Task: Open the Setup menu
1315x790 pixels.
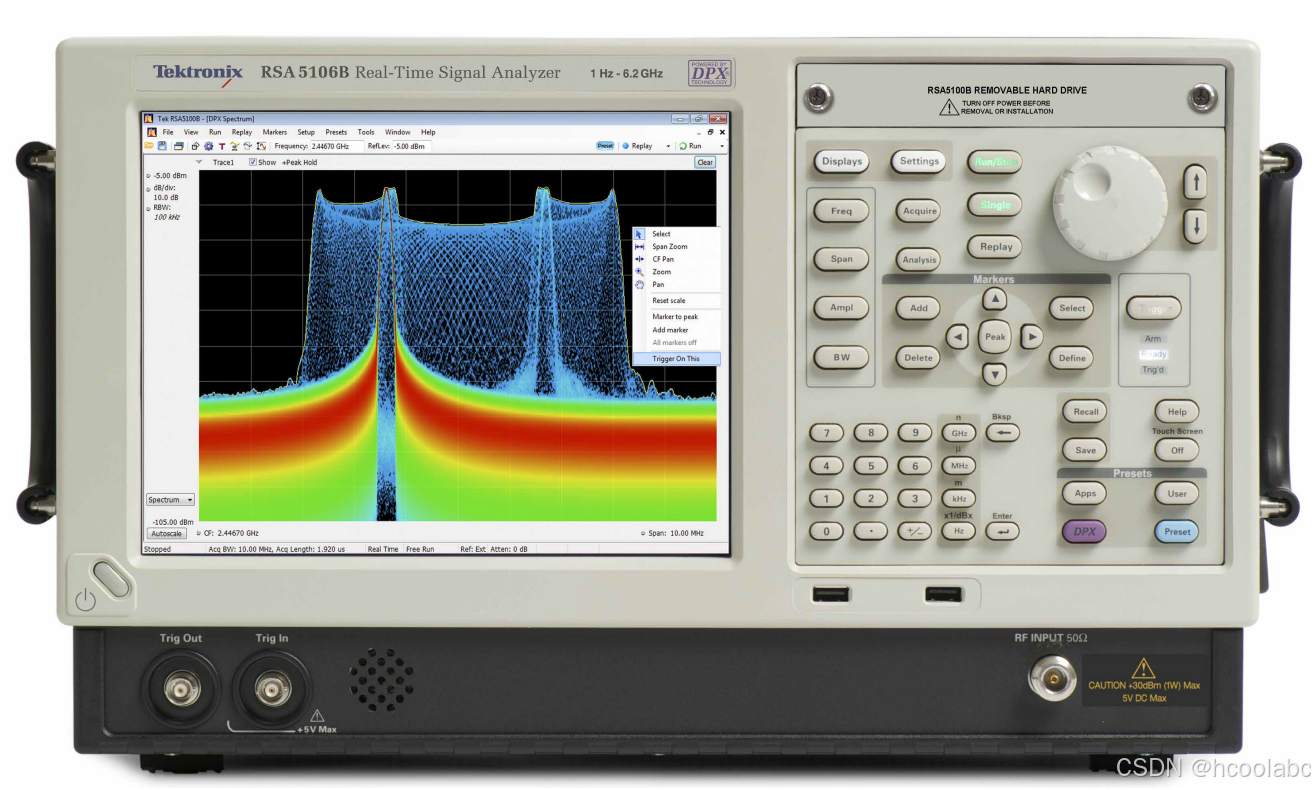Action: 306,132
